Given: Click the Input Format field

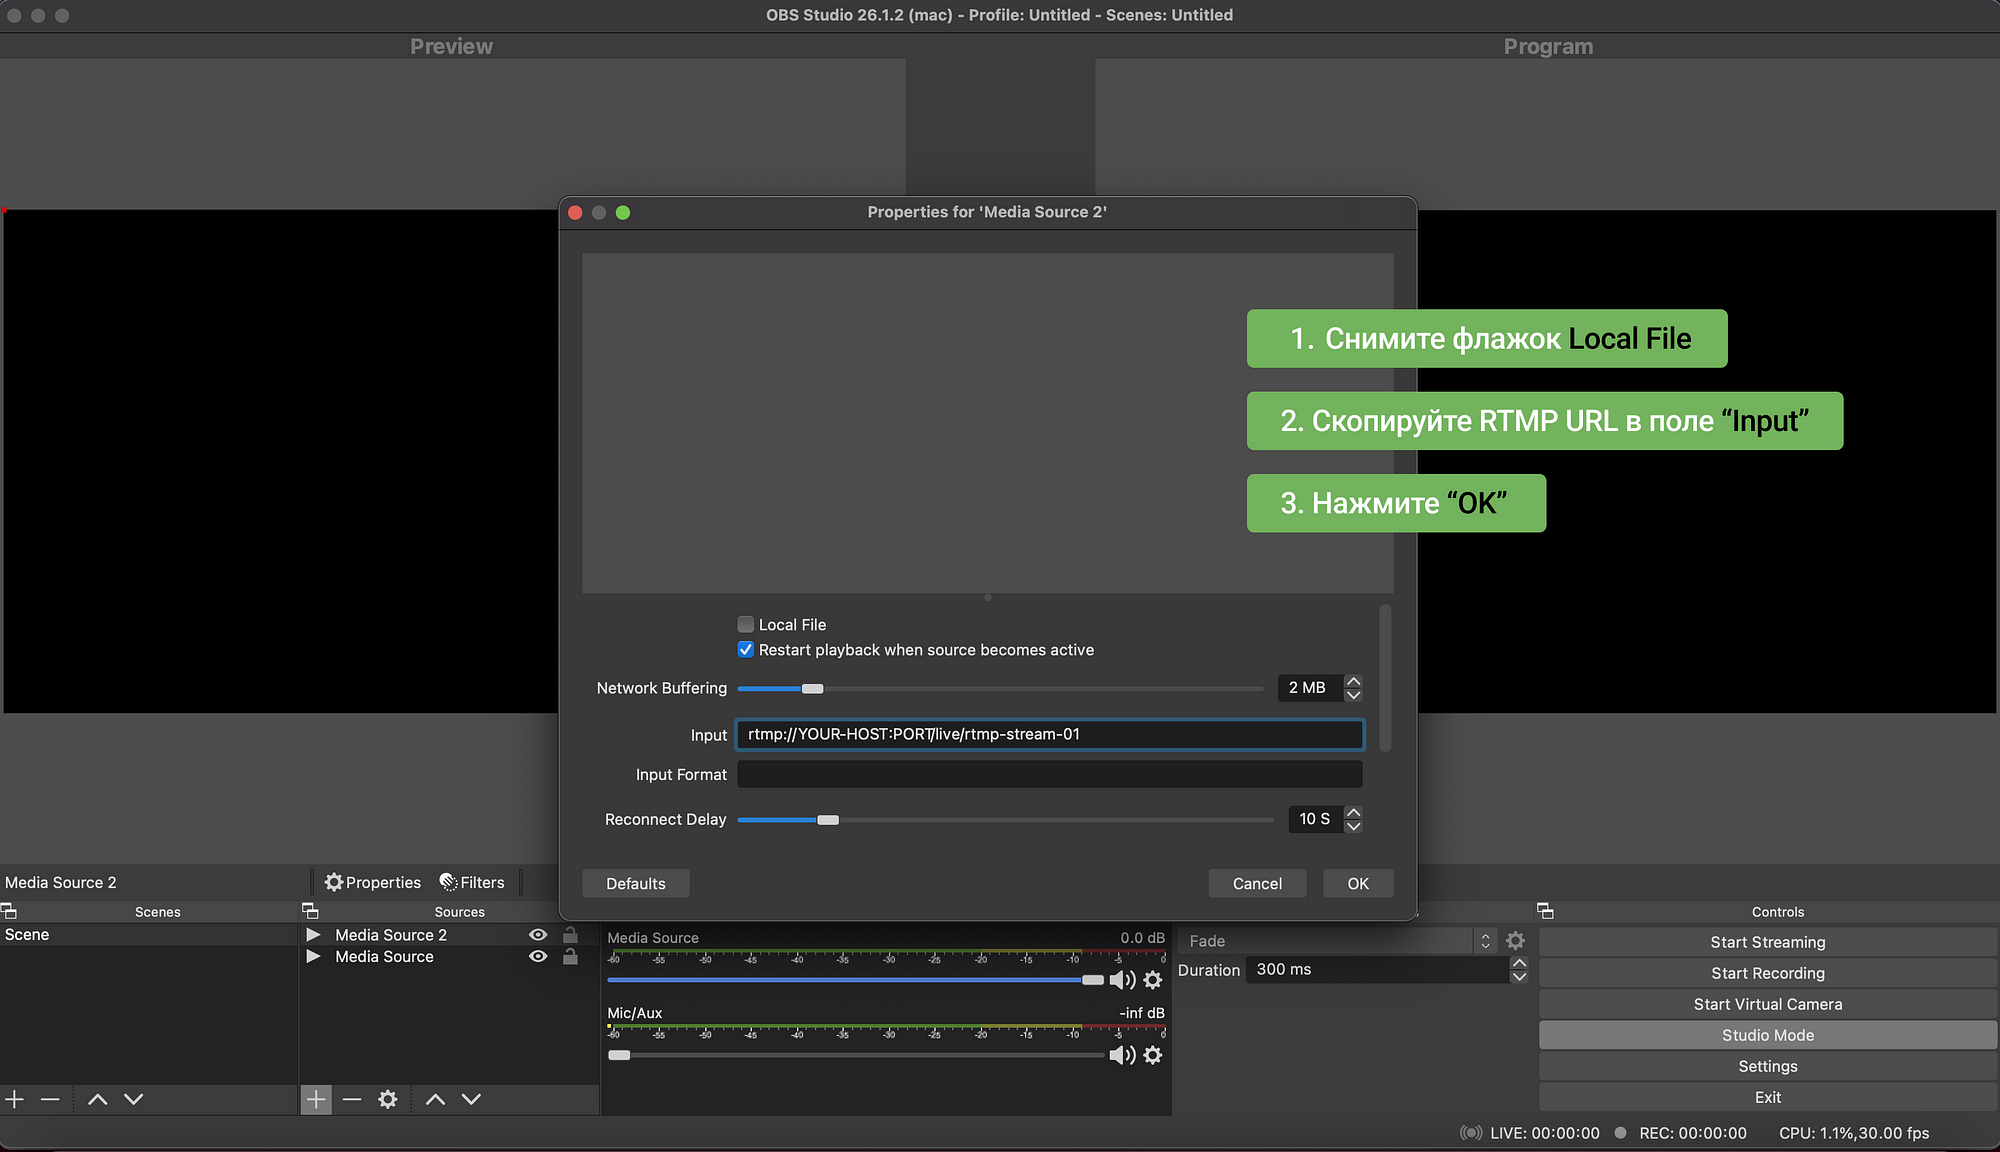Looking at the screenshot, I should [x=1049, y=774].
